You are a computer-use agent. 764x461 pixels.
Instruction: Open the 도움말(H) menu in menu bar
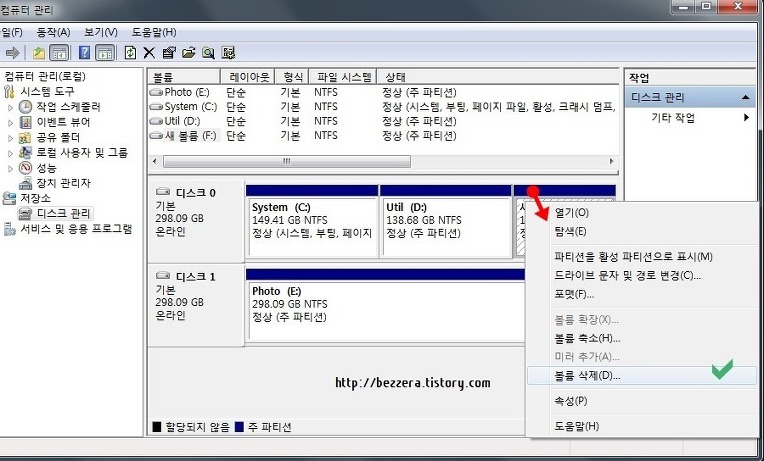(x=154, y=32)
